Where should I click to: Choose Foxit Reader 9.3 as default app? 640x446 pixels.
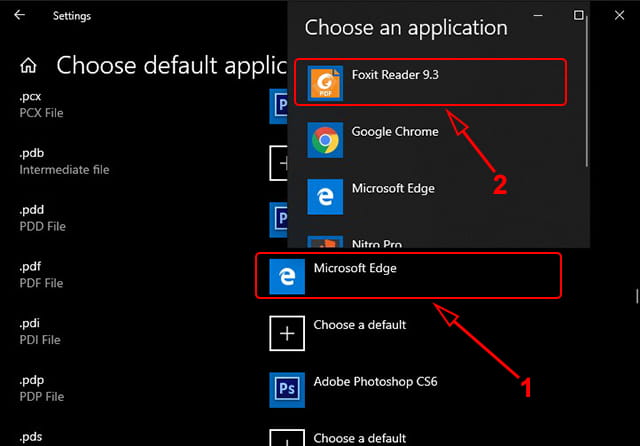tap(430, 82)
